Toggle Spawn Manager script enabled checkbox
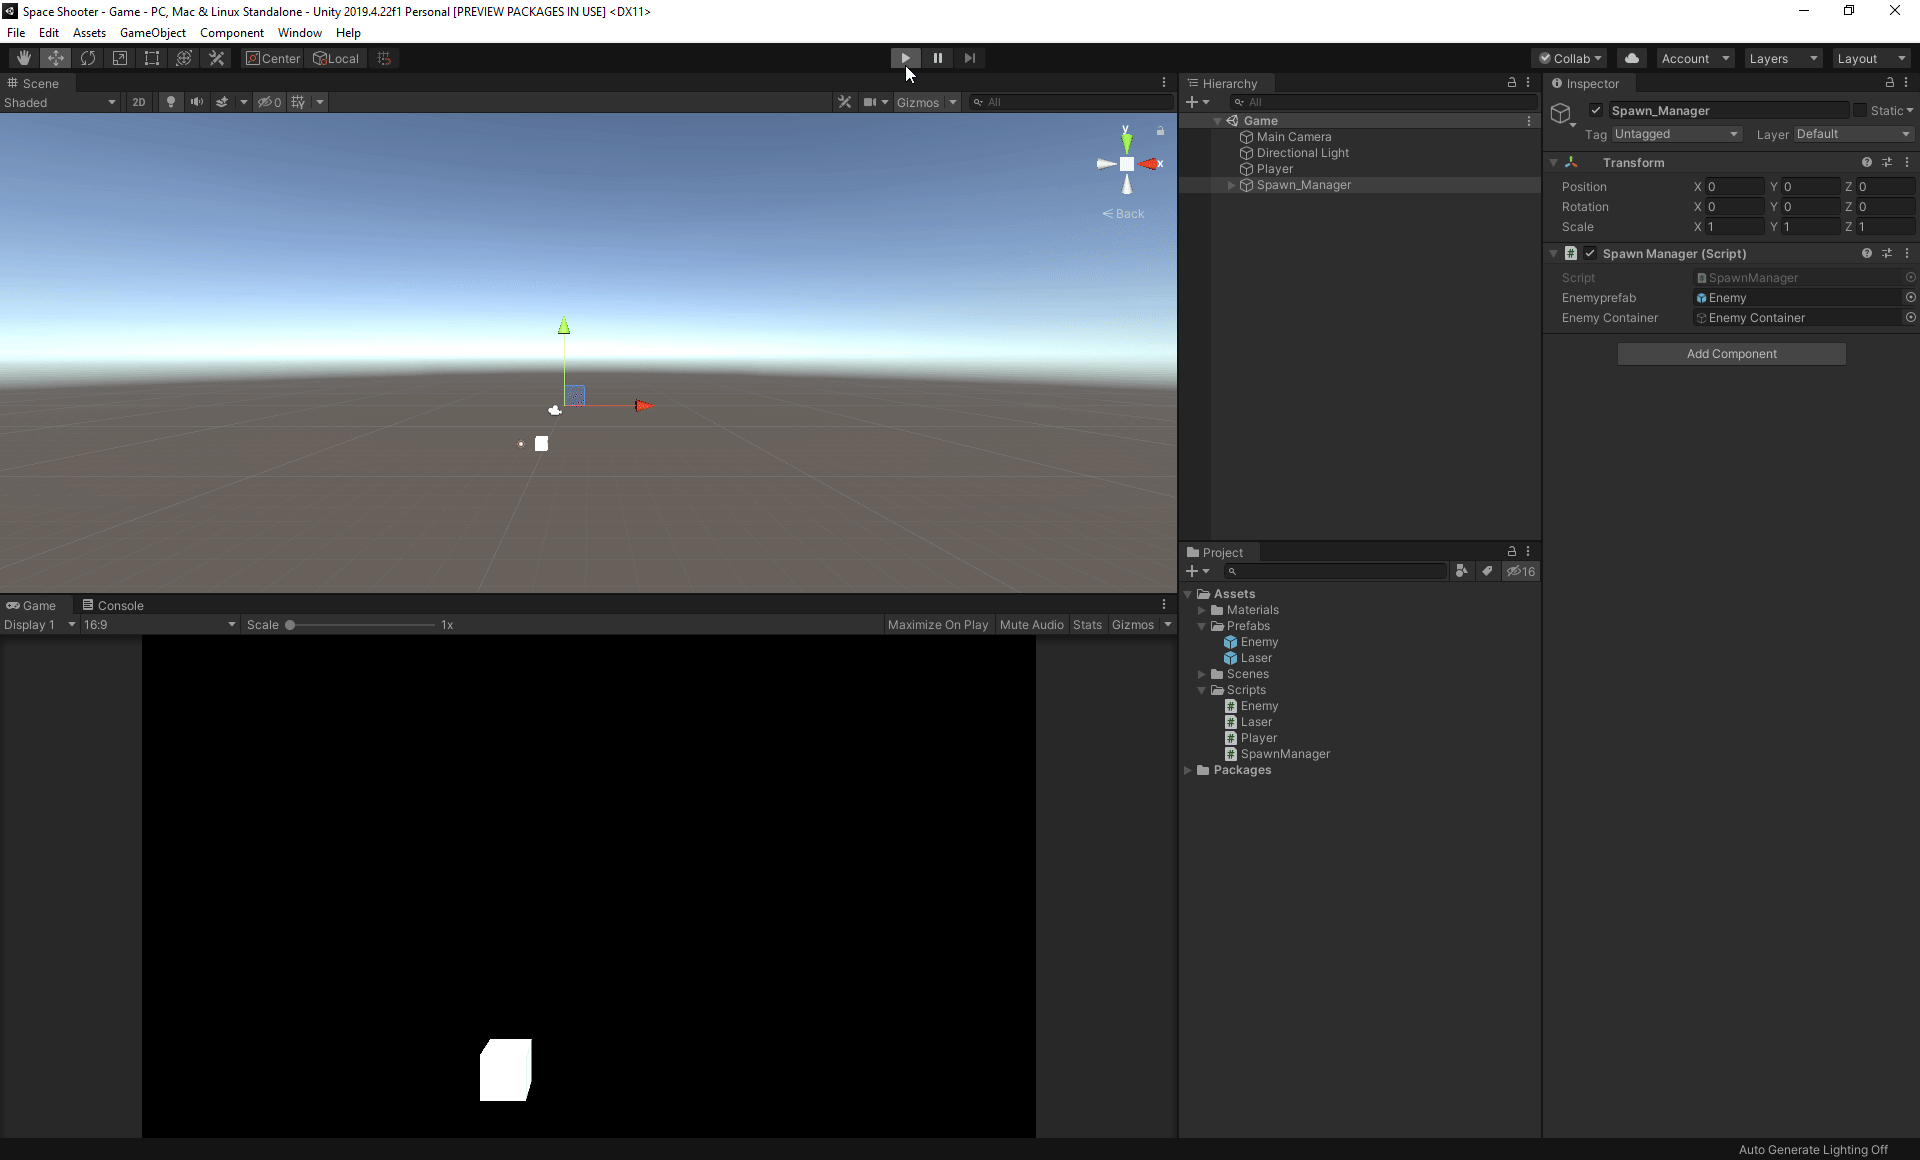 pyautogui.click(x=1590, y=254)
